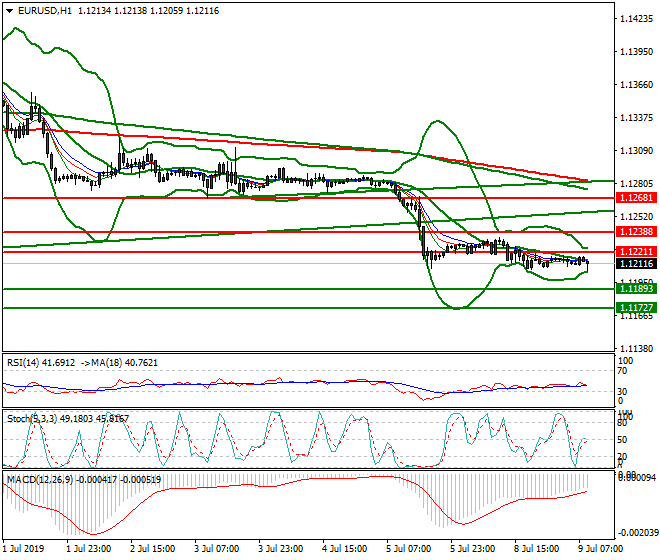Click the -0.002039 value on MACD scale

(638, 533)
